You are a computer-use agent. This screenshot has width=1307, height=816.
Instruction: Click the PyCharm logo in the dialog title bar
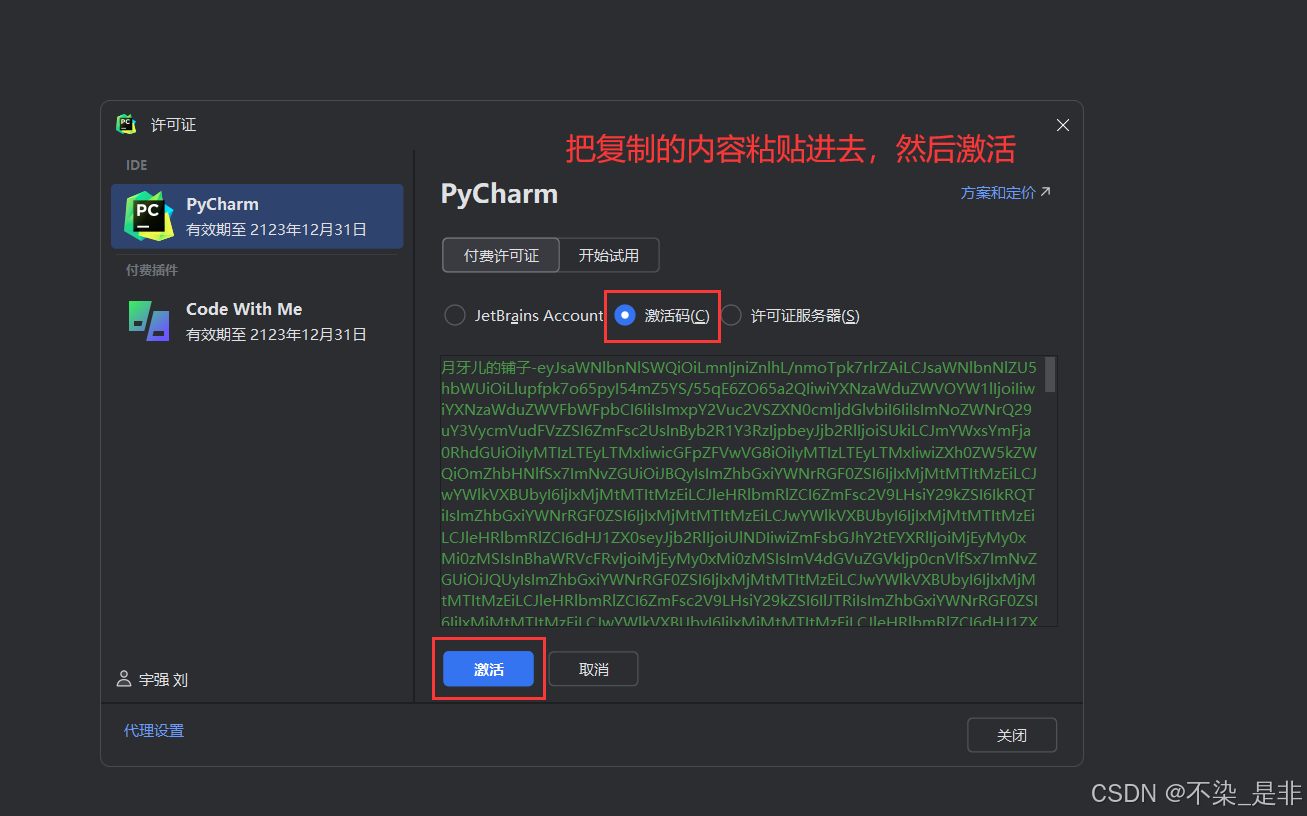(x=126, y=124)
